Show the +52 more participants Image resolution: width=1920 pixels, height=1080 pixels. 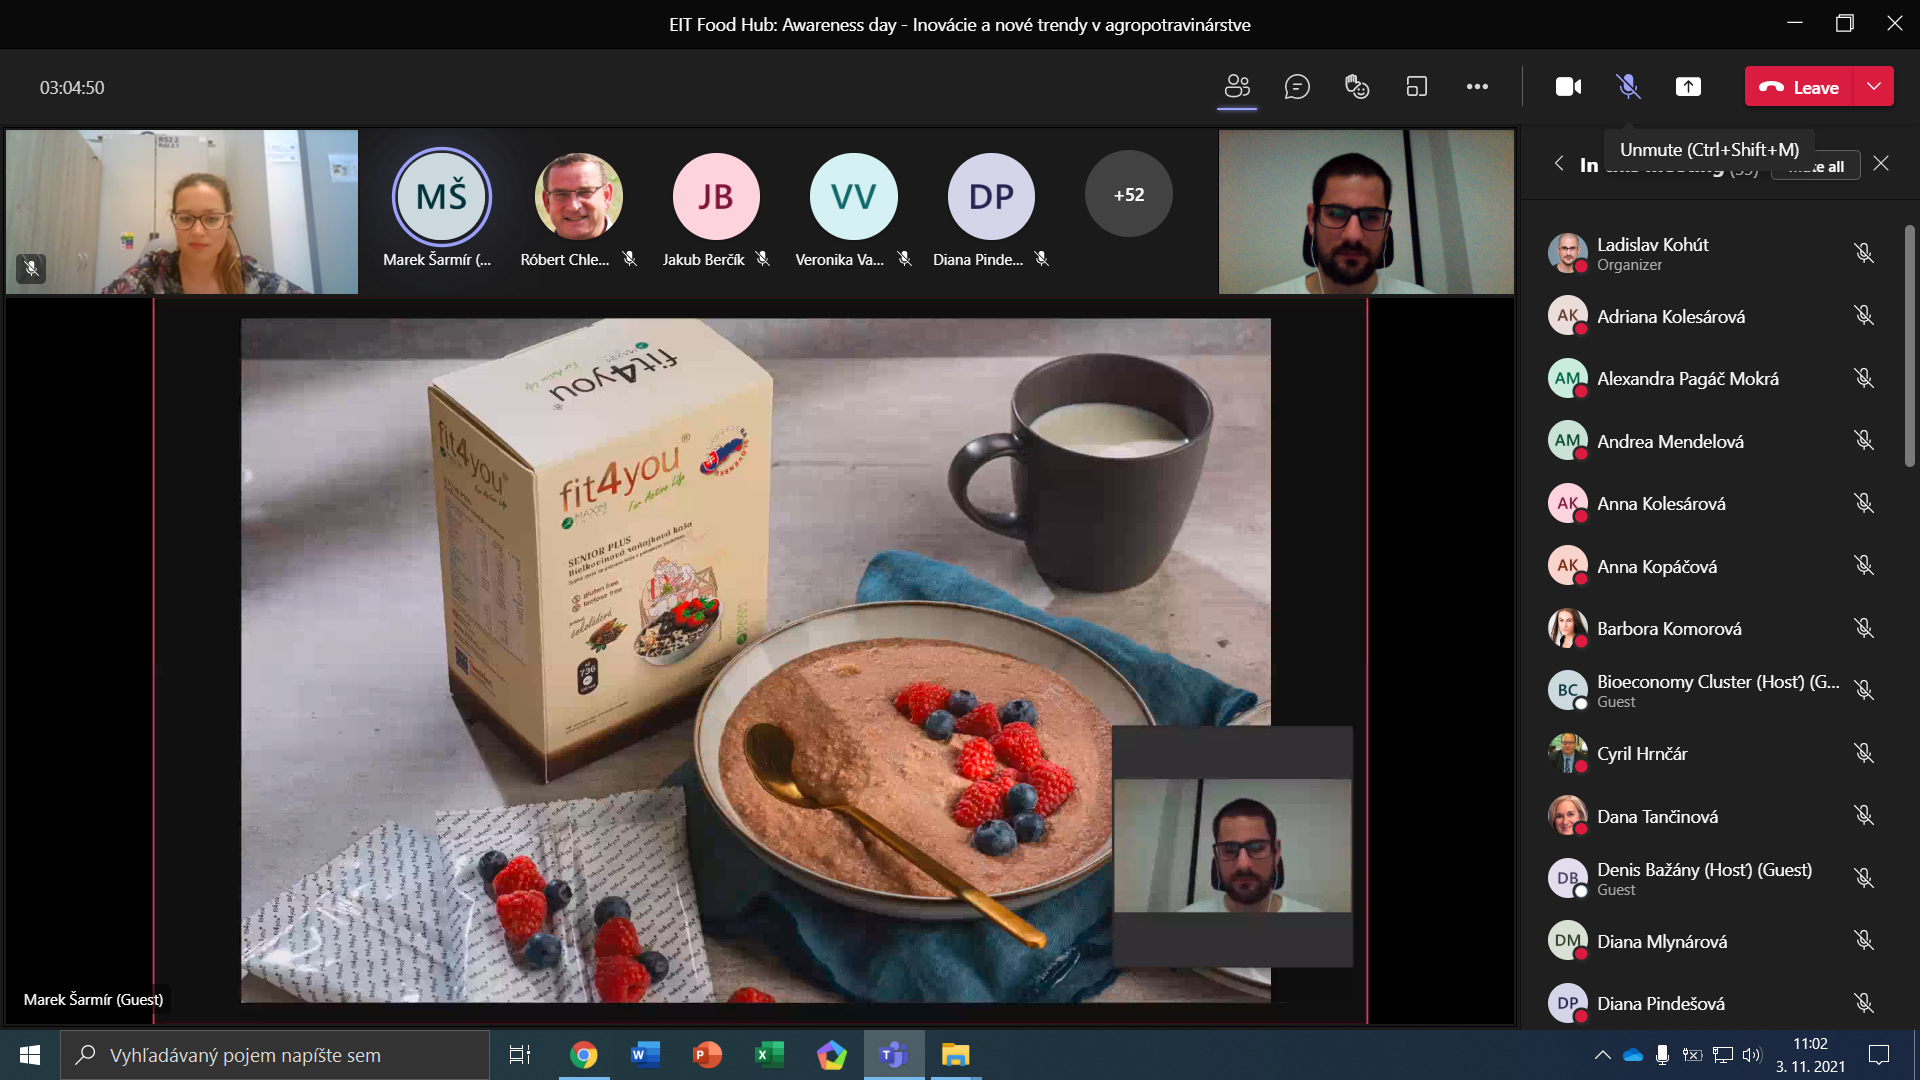click(1129, 195)
